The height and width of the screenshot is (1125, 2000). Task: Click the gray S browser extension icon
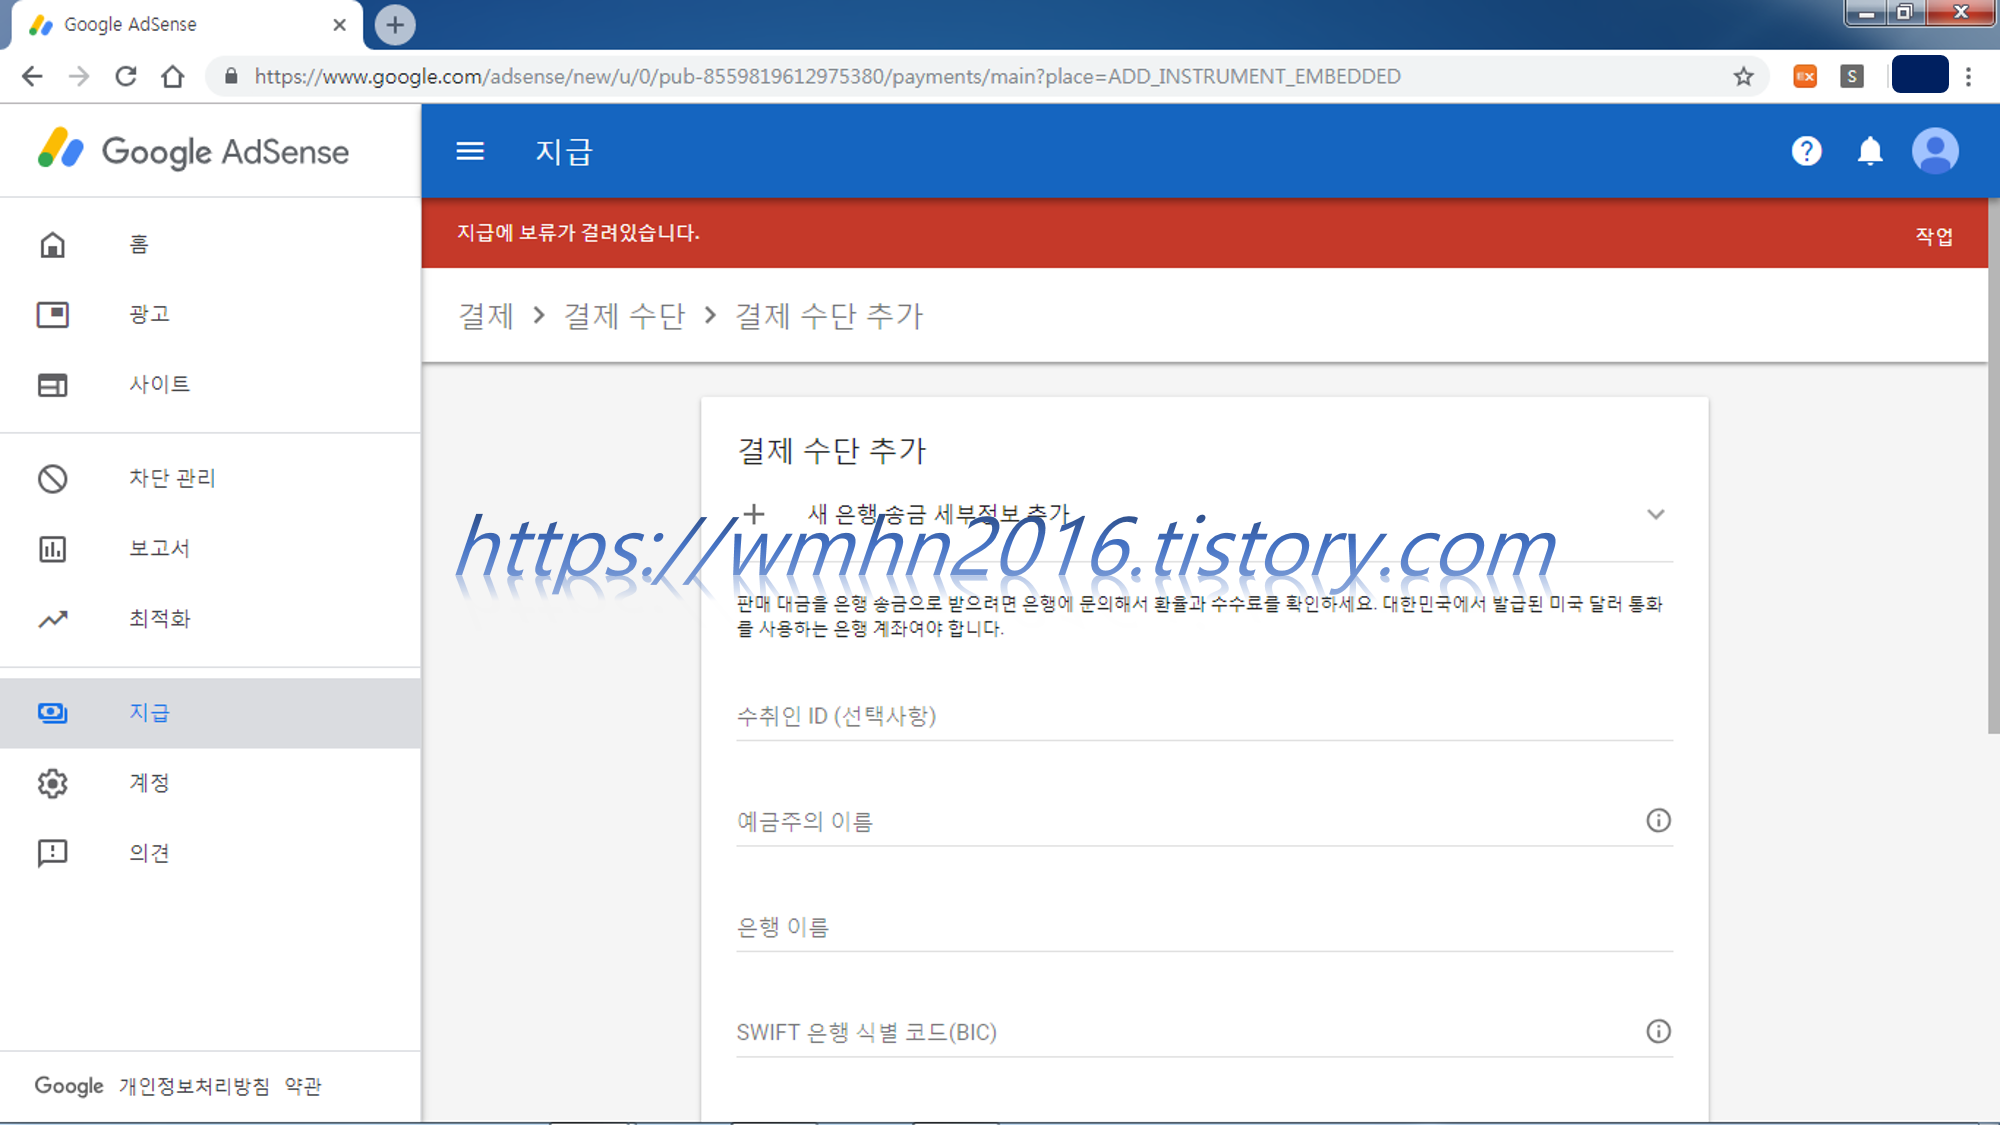1851,76
